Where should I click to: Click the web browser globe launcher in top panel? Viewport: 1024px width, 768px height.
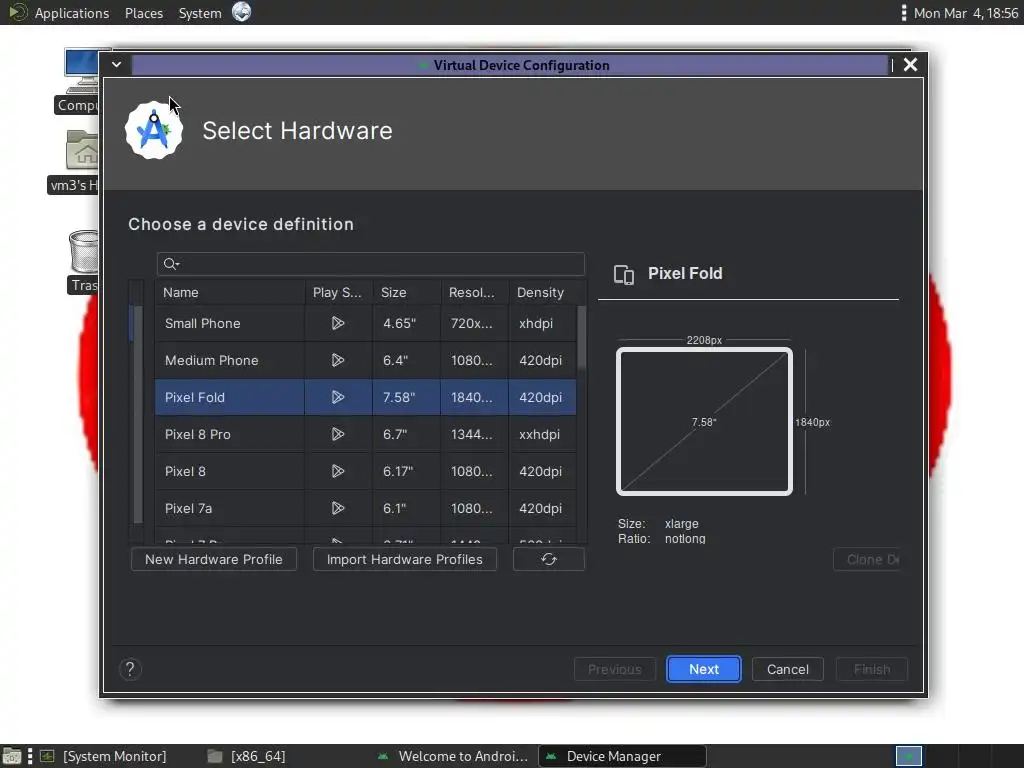pos(242,12)
